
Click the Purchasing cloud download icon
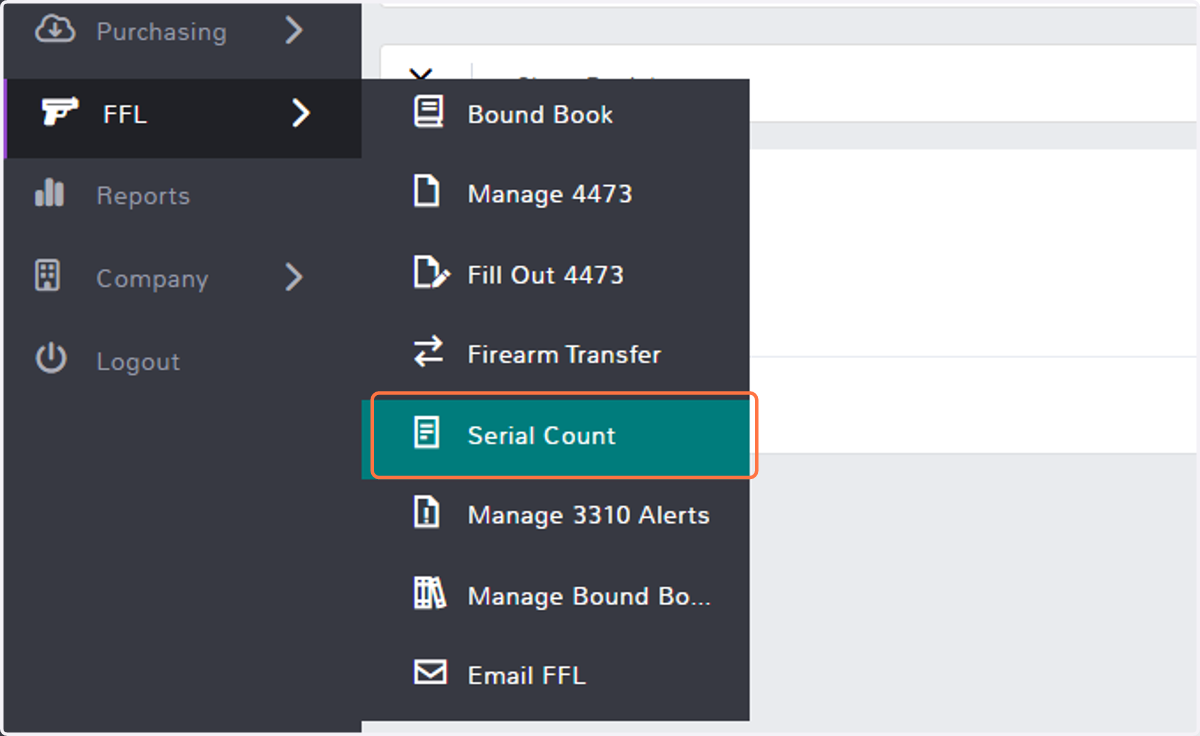click(x=55, y=30)
